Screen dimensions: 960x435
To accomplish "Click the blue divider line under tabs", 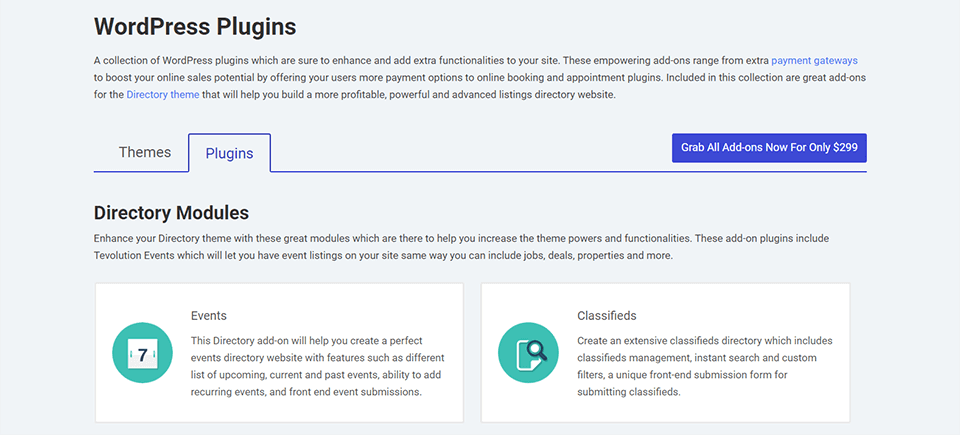I will pyautogui.click(x=560, y=172).
